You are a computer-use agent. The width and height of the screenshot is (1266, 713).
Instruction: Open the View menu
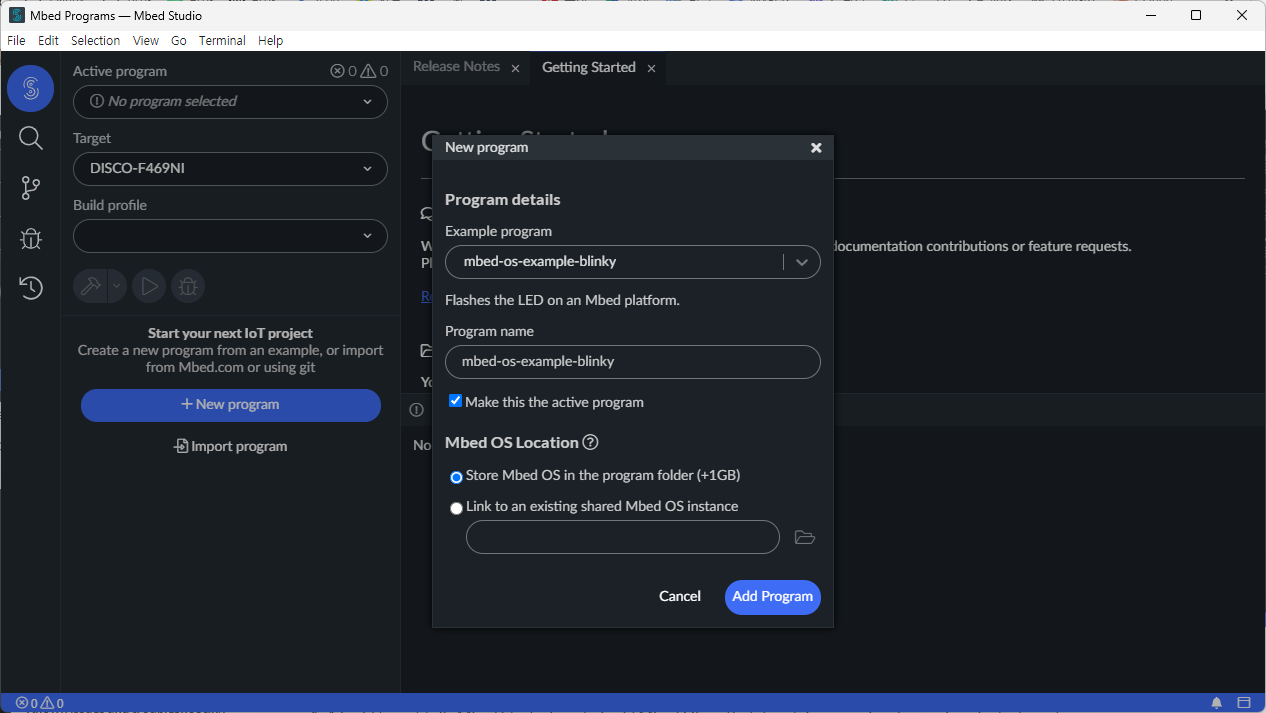(x=146, y=41)
